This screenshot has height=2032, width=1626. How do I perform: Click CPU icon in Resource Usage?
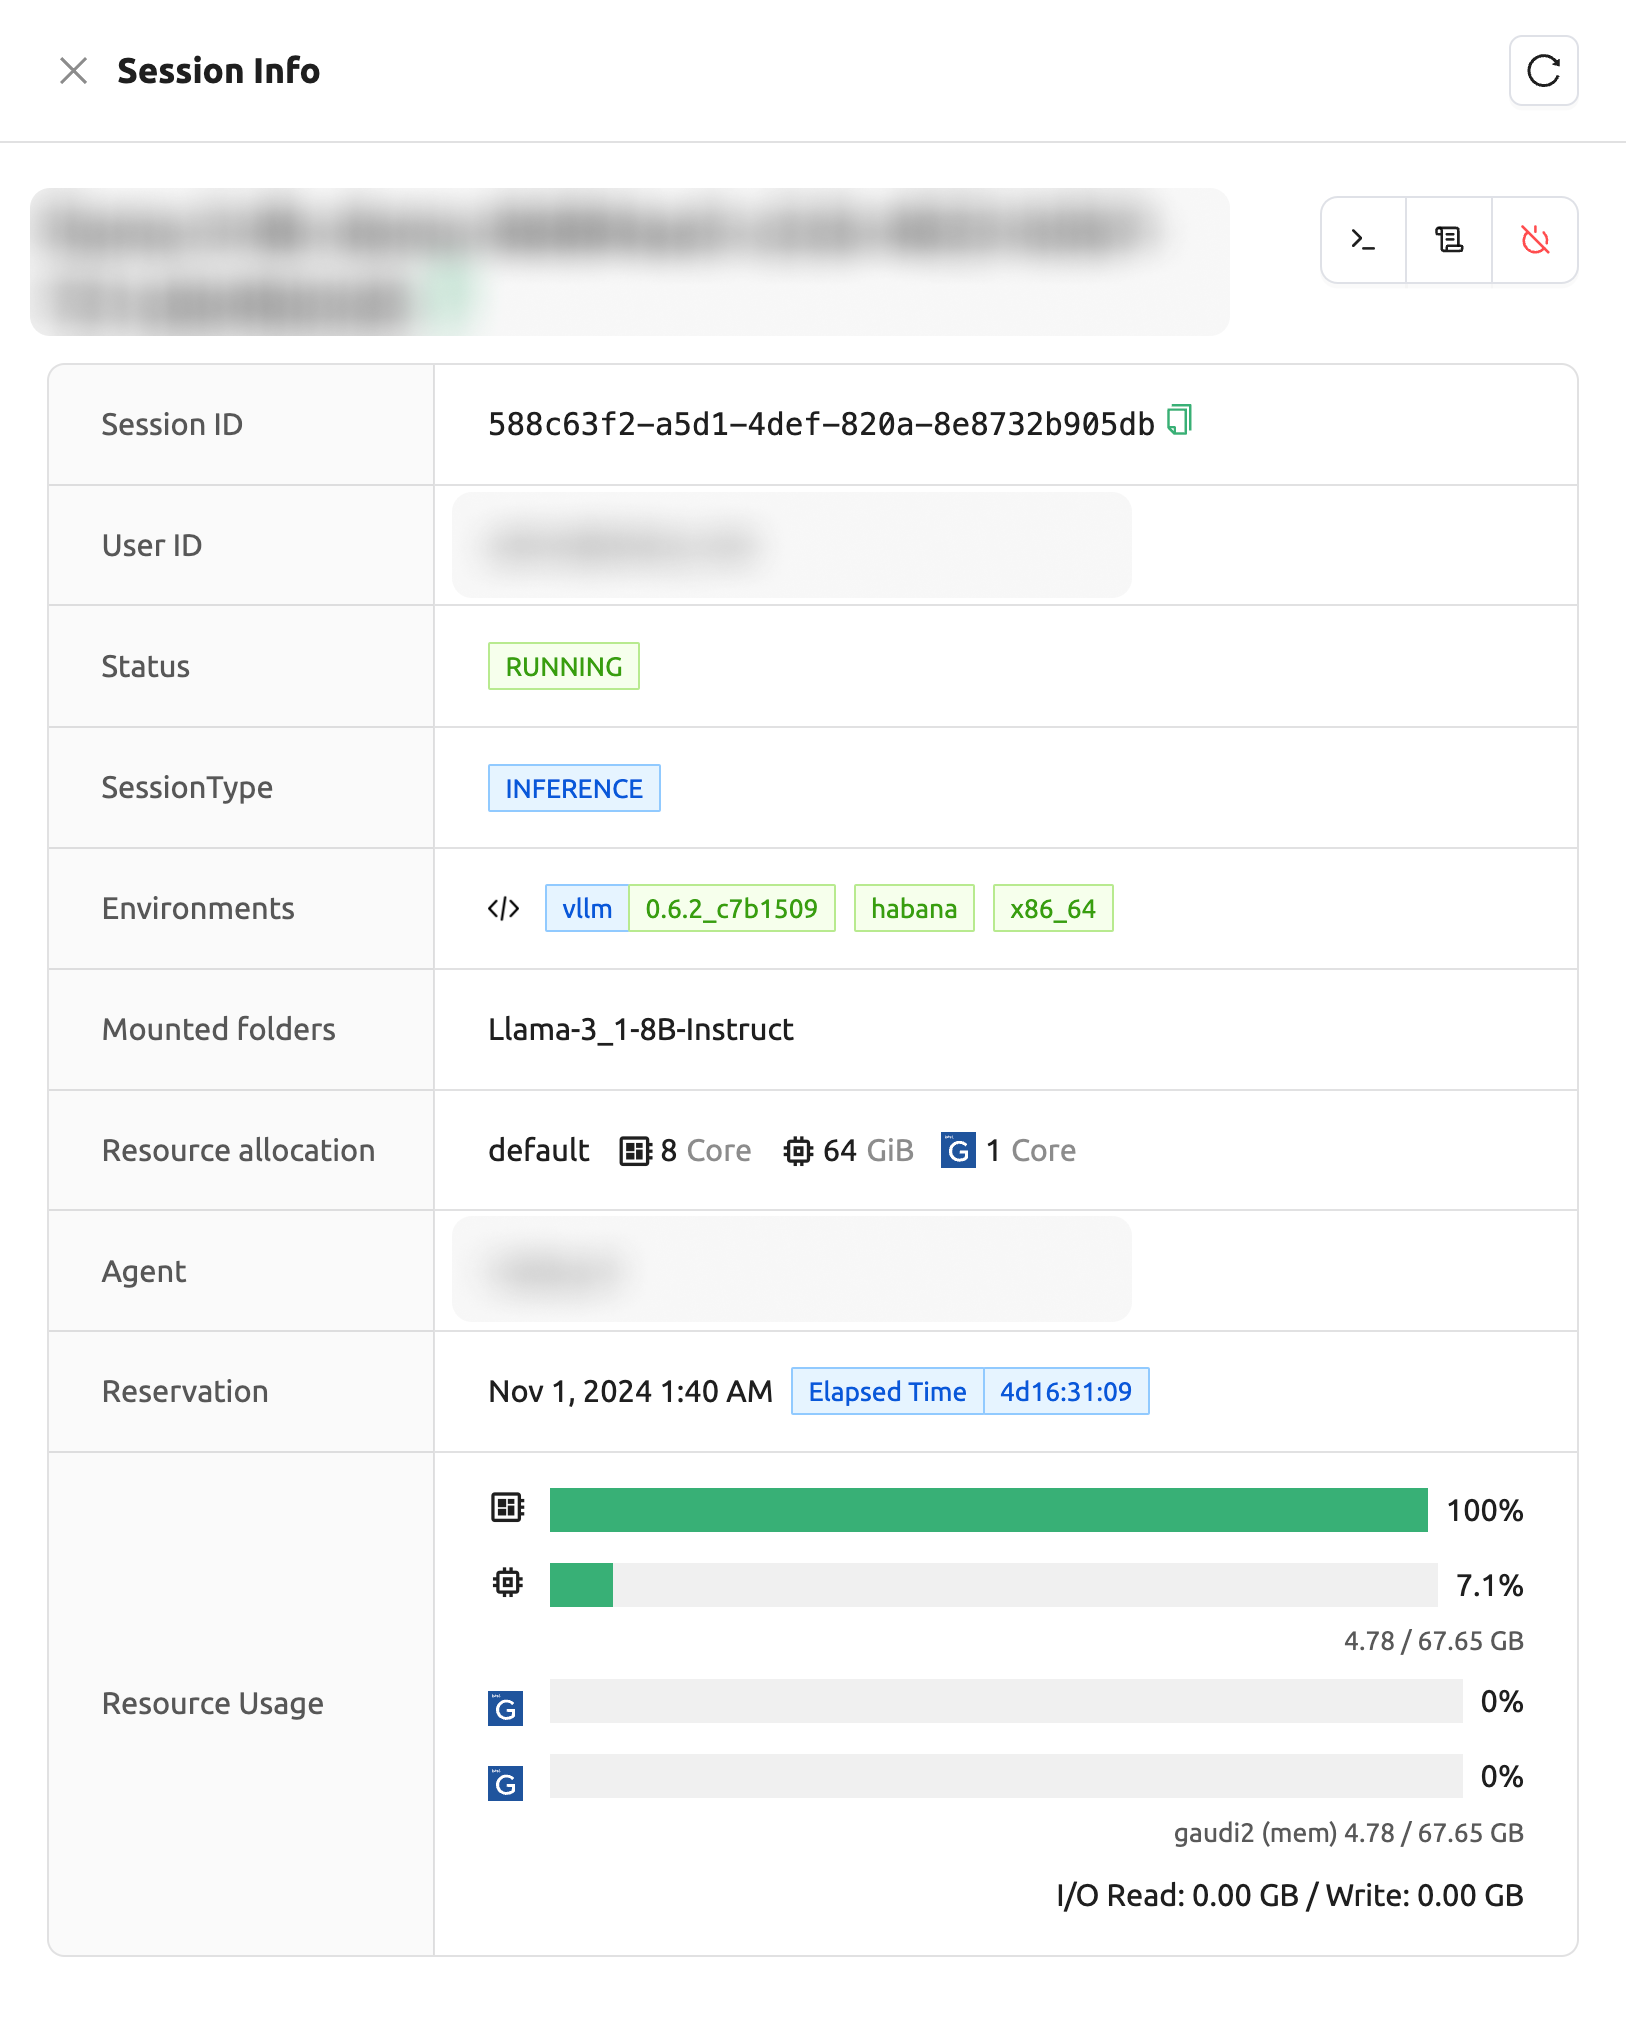[x=508, y=1507]
